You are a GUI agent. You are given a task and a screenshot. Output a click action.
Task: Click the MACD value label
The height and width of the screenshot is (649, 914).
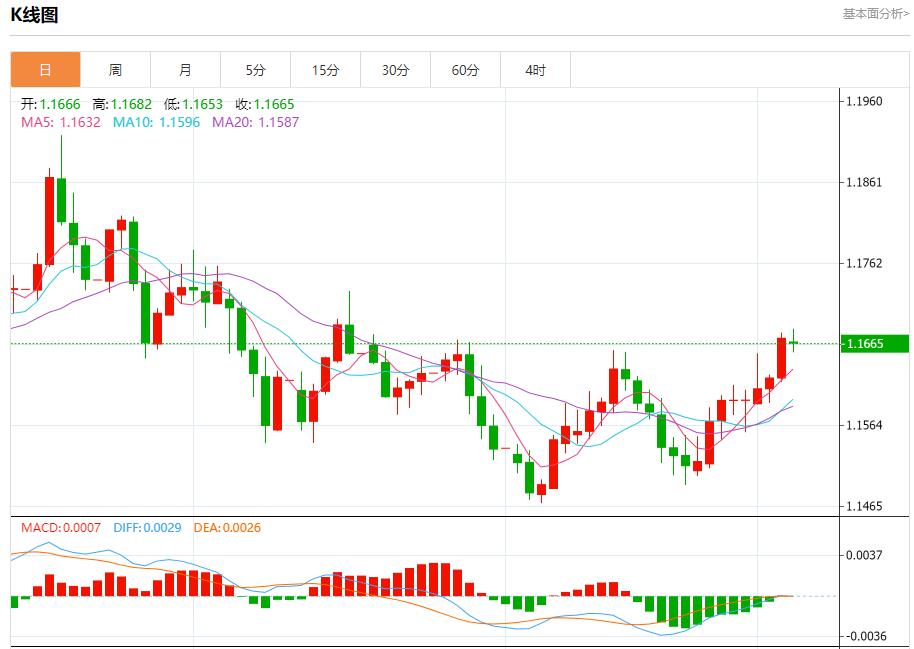(x=60, y=527)
